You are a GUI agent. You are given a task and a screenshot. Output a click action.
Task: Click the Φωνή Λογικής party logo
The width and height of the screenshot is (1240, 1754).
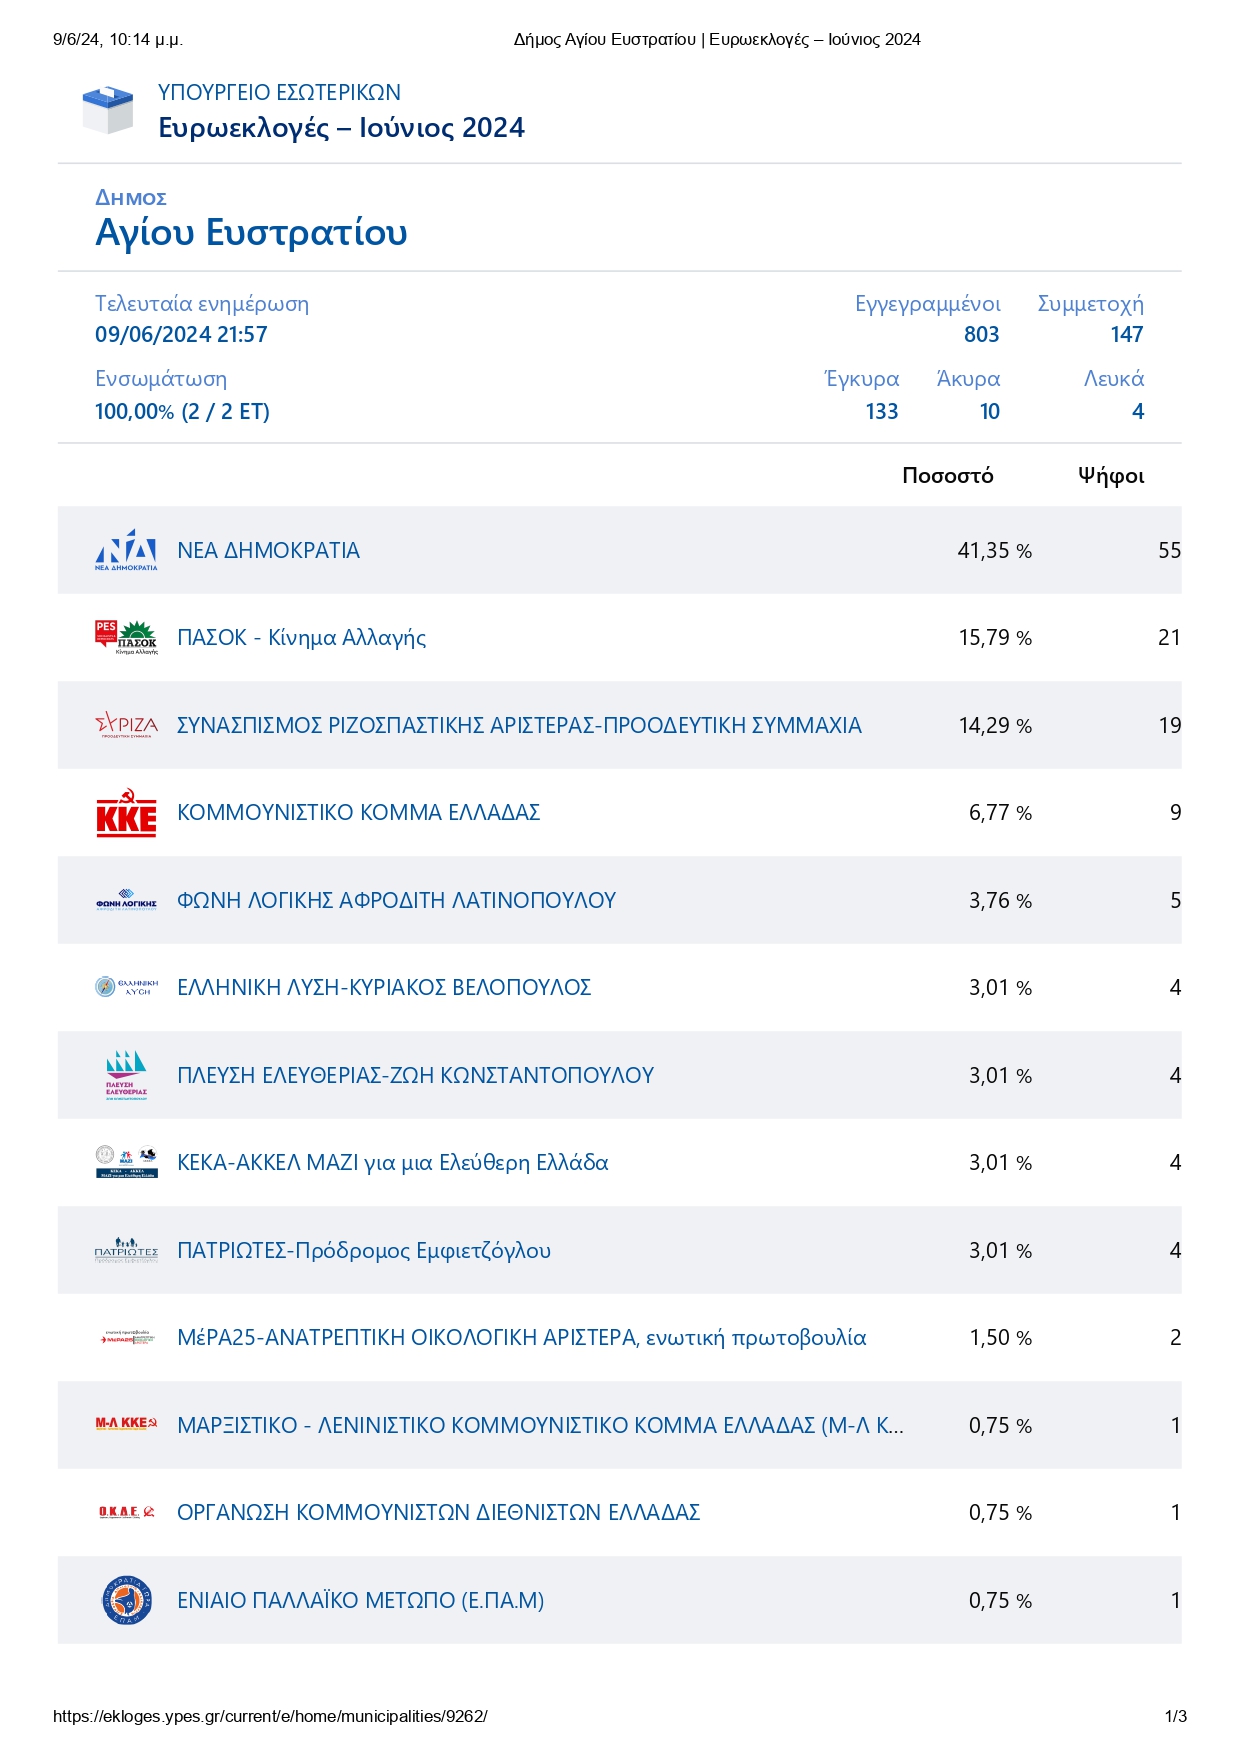coord(126,901)
